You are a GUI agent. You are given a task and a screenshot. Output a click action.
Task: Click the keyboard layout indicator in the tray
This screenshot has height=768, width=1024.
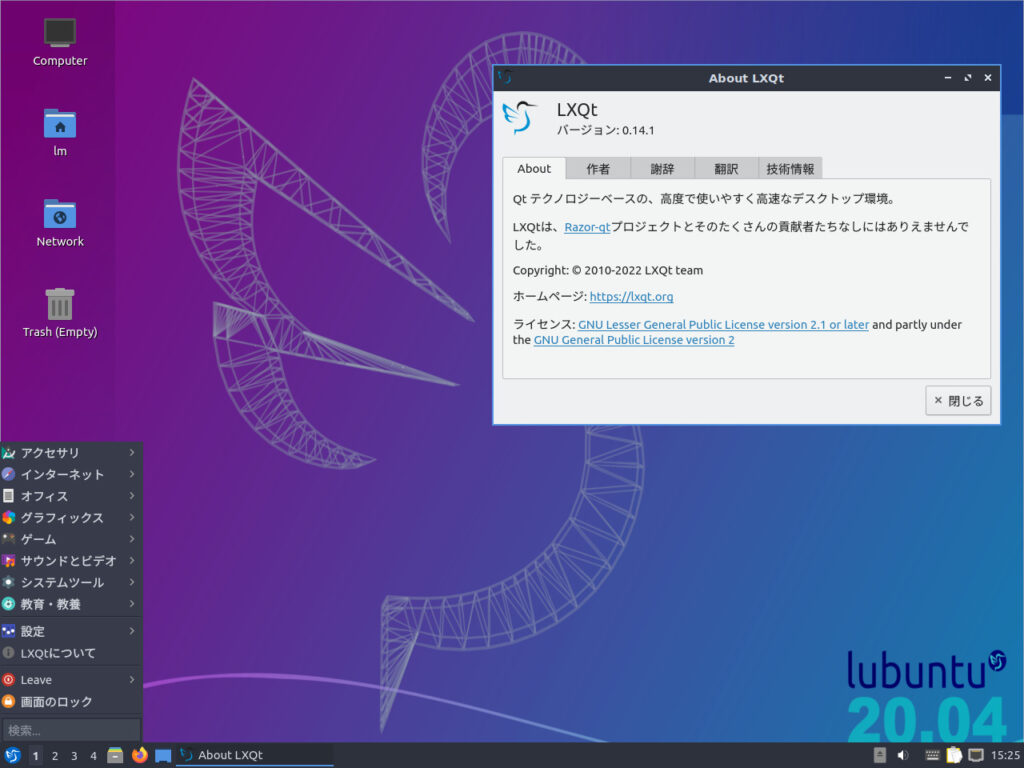931,755
